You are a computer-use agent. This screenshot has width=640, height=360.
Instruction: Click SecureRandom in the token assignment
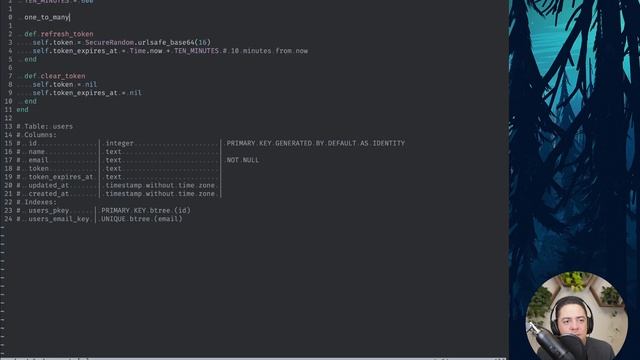109,42
